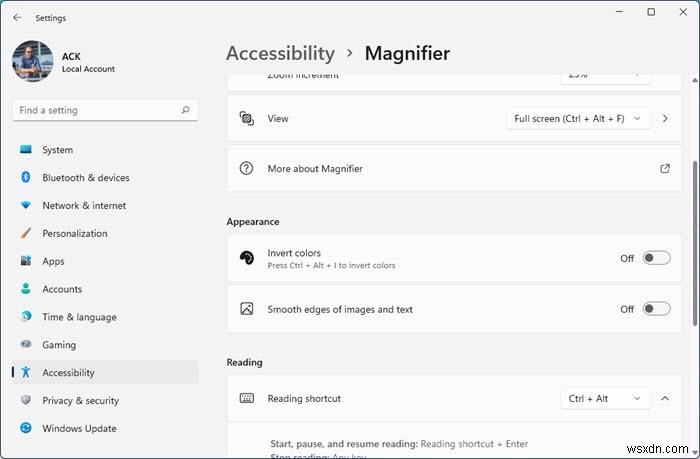Click the scrollbar up arrow
The height and width of the screenshot is (459, 700).
[695, 80]
